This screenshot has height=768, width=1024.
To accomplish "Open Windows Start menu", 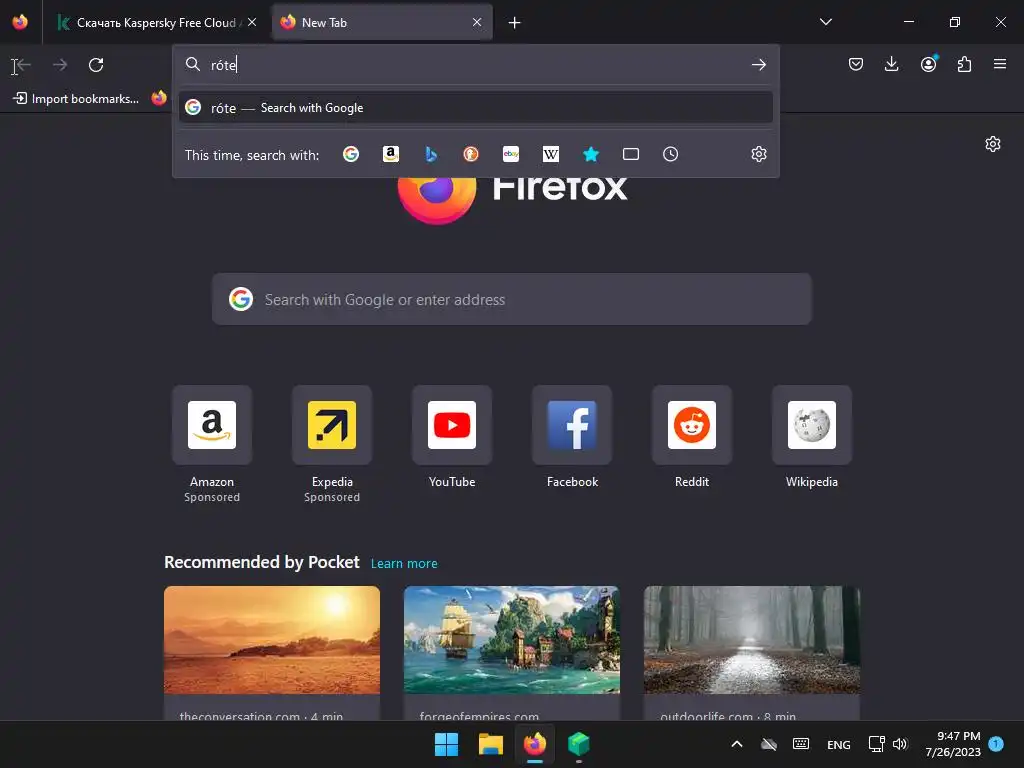I will click(x=447, y=744).
